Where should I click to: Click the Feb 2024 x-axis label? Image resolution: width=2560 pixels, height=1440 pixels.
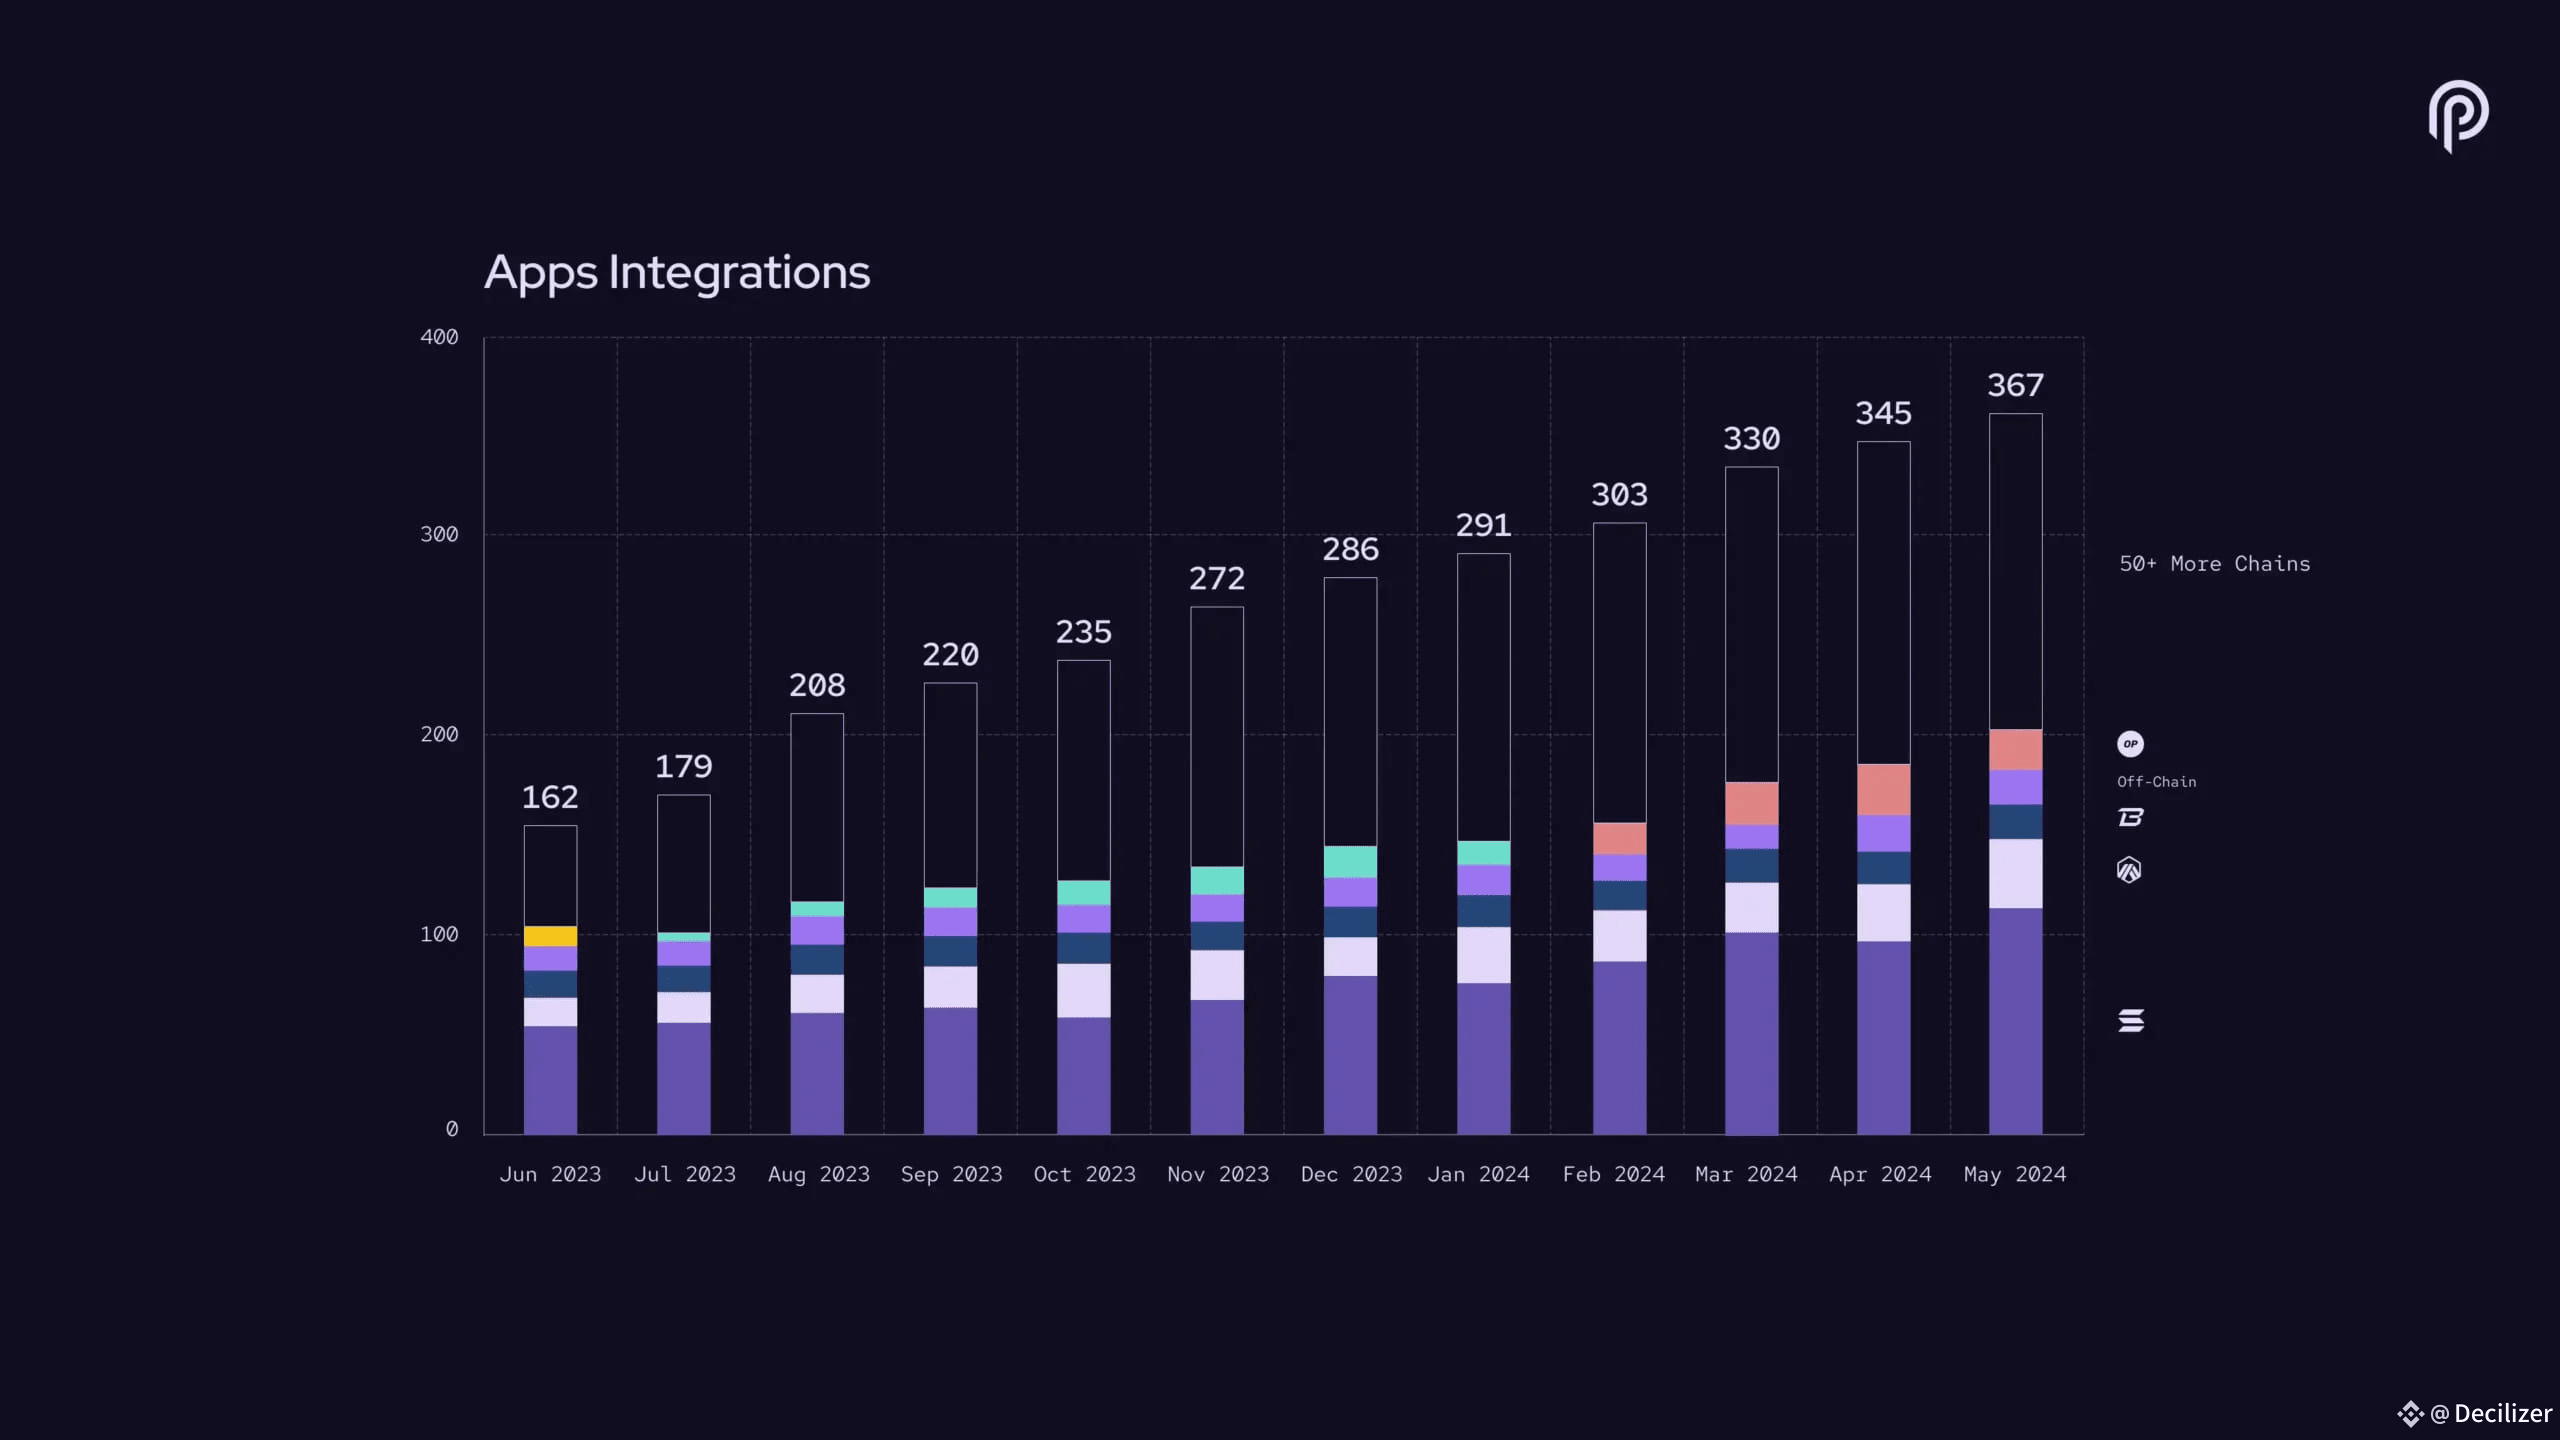pyautogui.click(x=1613, y=1174)
